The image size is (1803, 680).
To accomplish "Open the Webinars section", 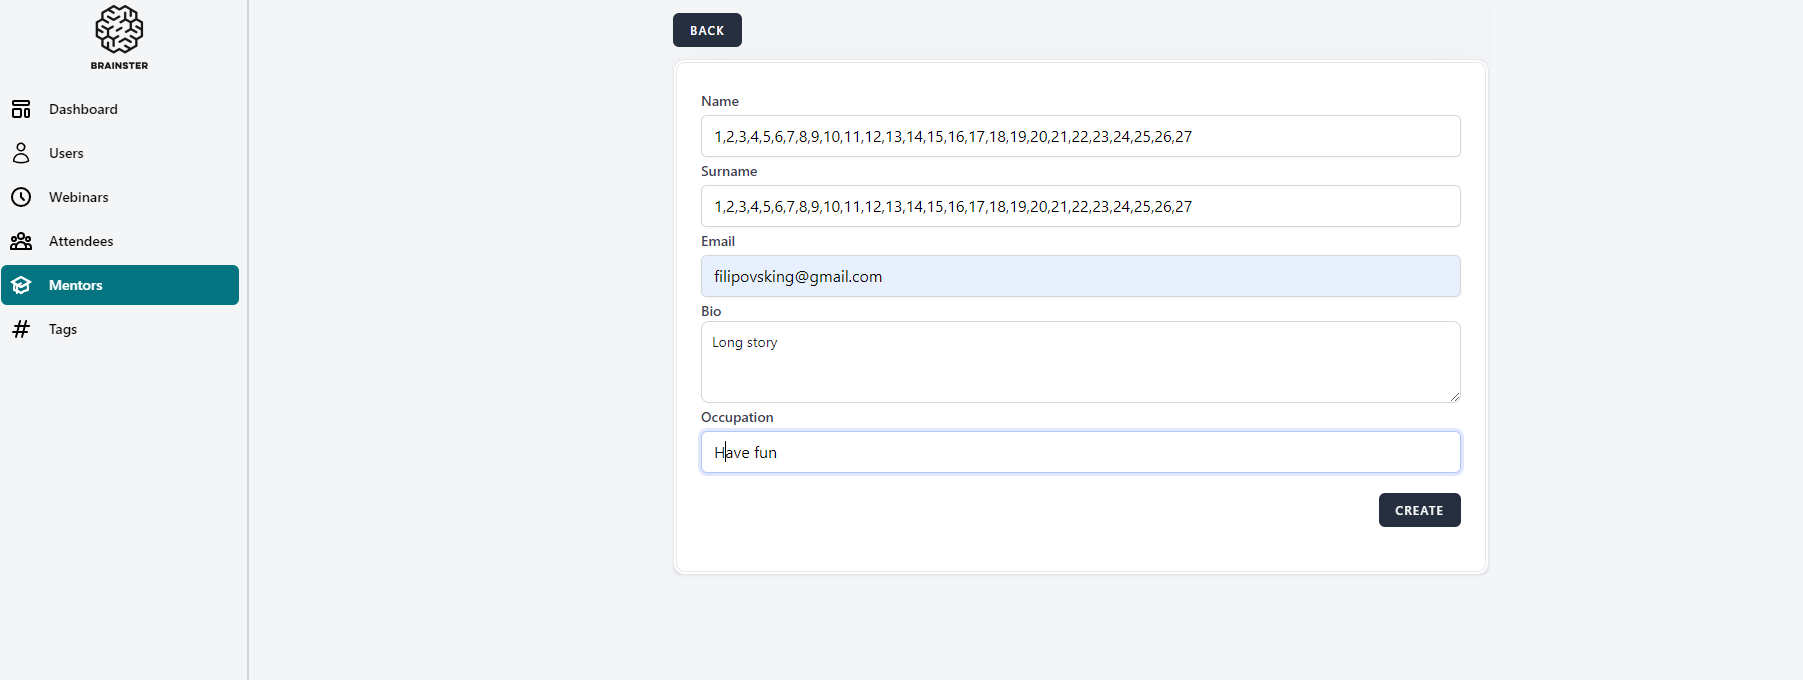I will point(78,197).
